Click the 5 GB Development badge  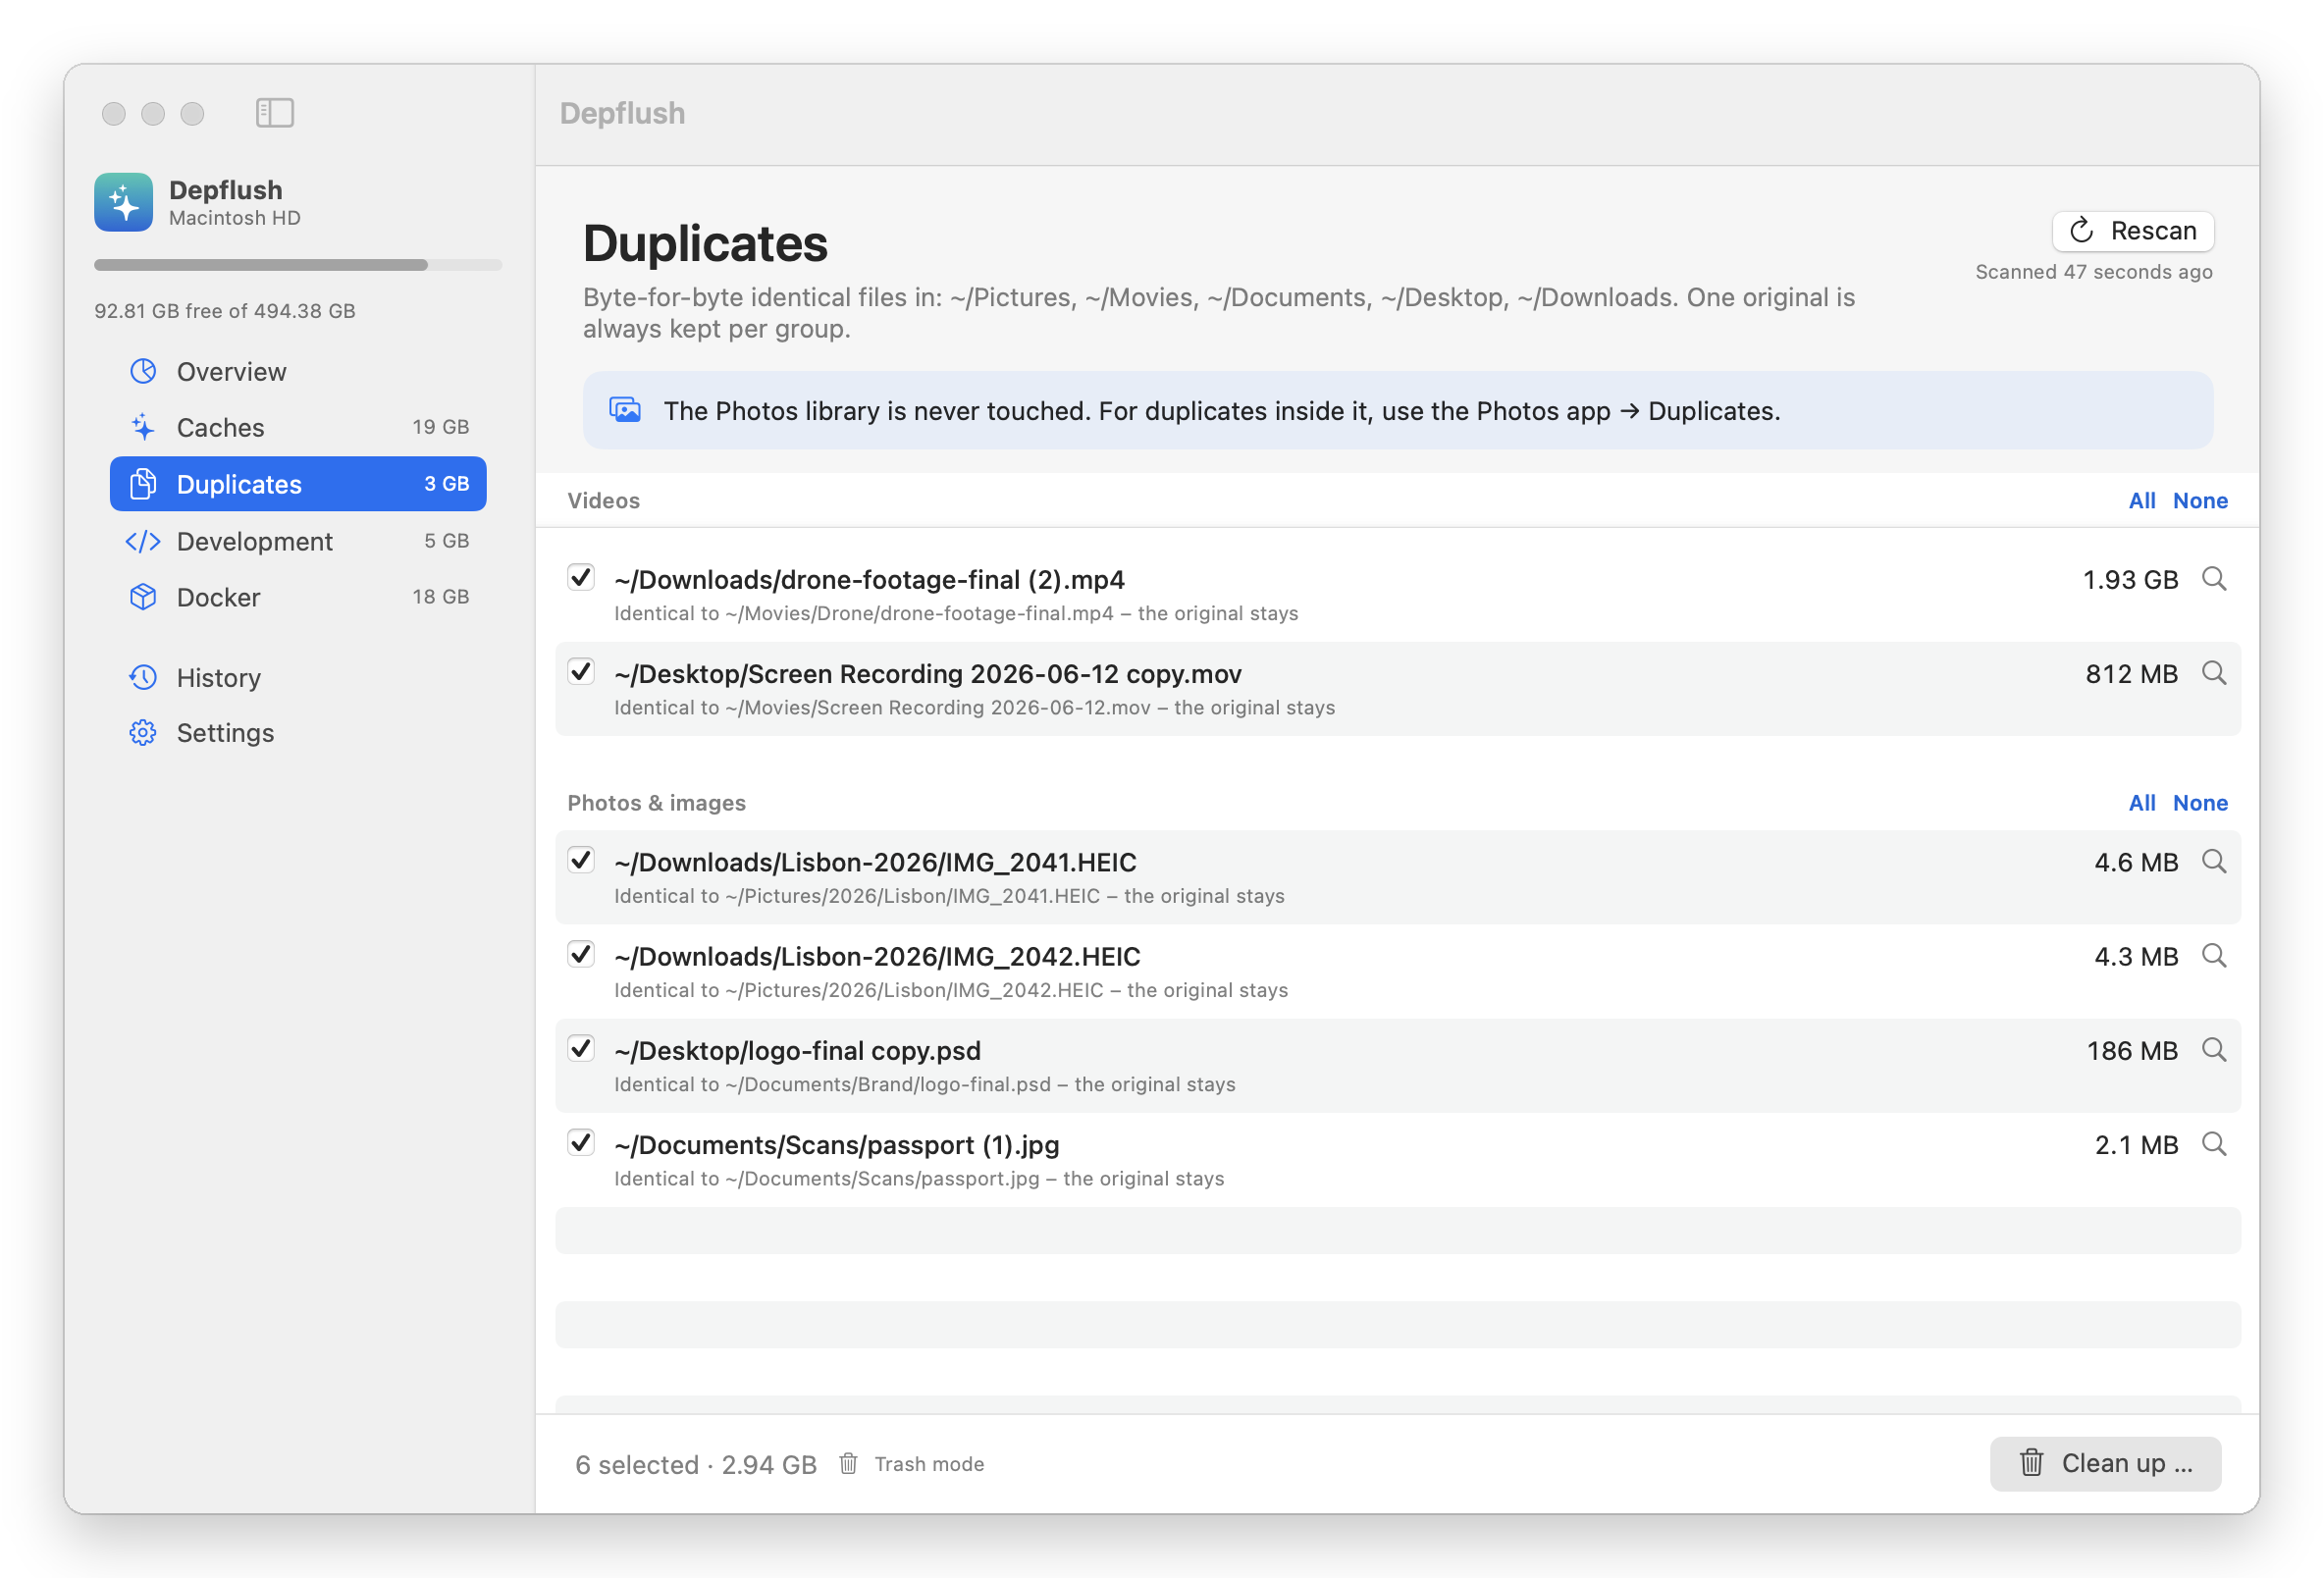coord(447,541)
